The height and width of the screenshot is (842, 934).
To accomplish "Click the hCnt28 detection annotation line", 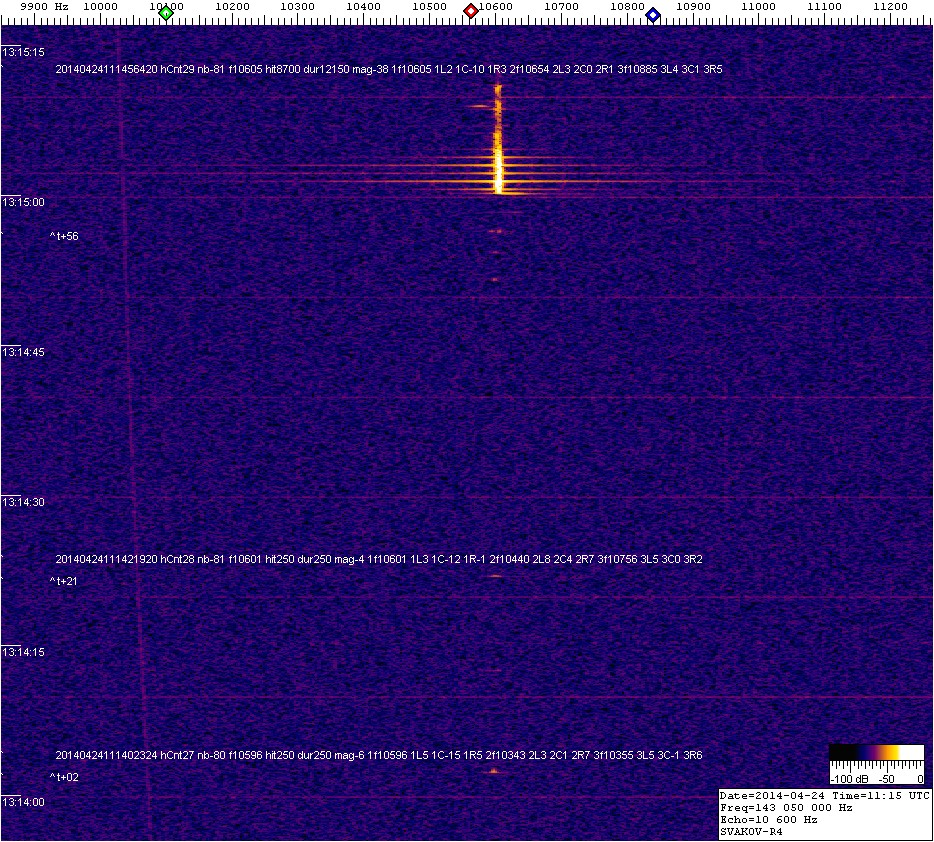I will pos(378,559).
